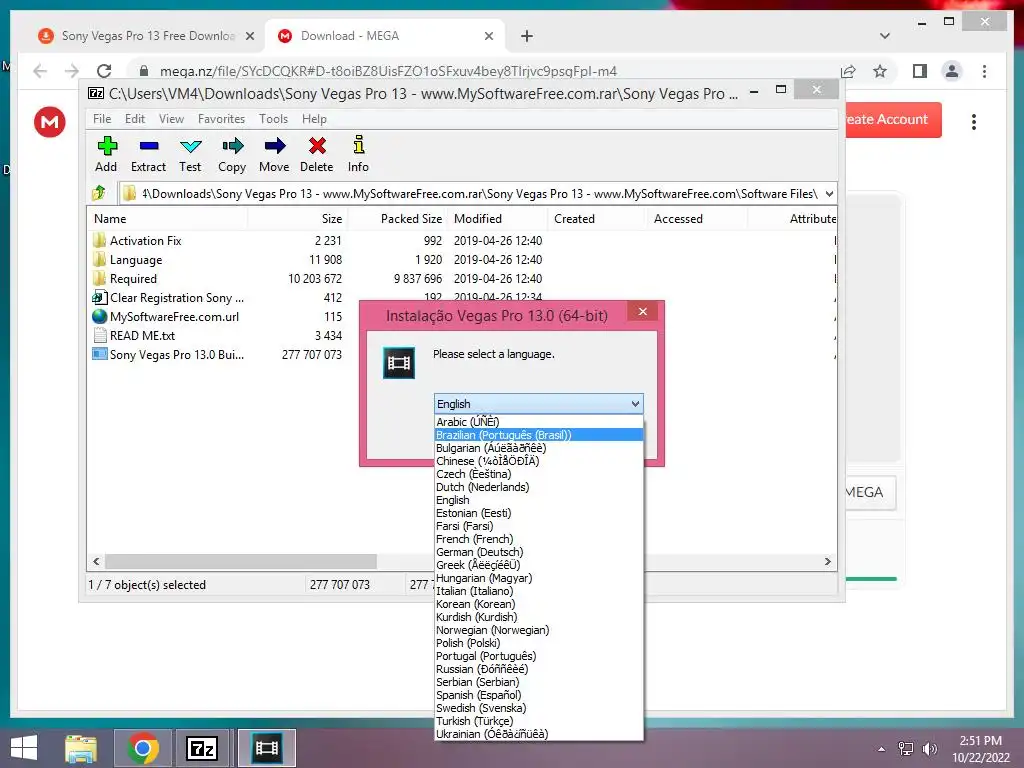
Task: Choose Ukrainian language option
Action: point(539,734)
